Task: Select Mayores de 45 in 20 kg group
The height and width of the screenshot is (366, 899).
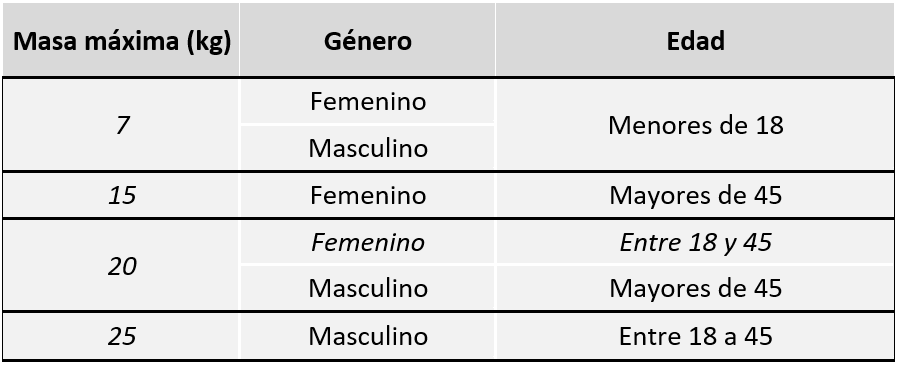Action: 695,289
